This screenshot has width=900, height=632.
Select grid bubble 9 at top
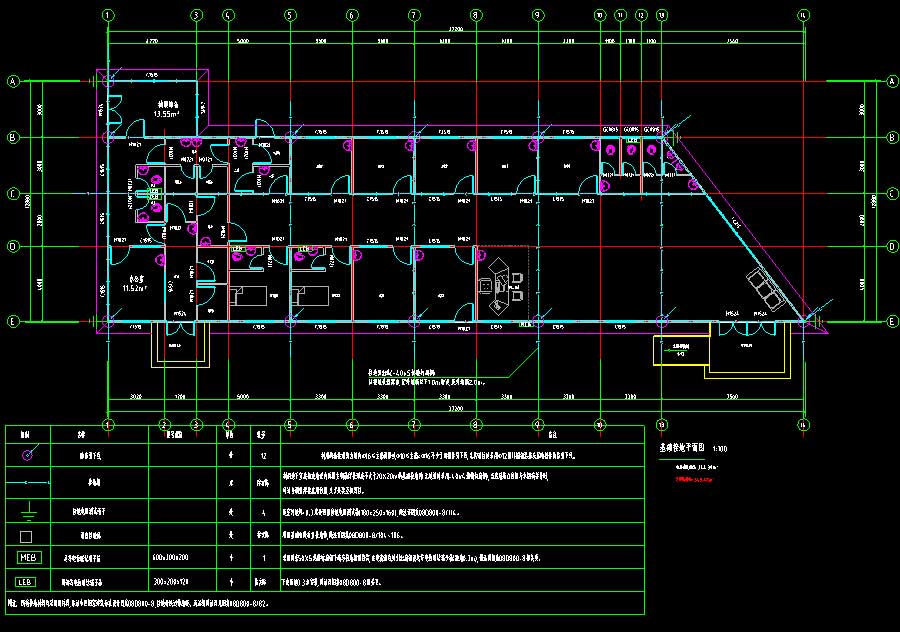[538, 15]
